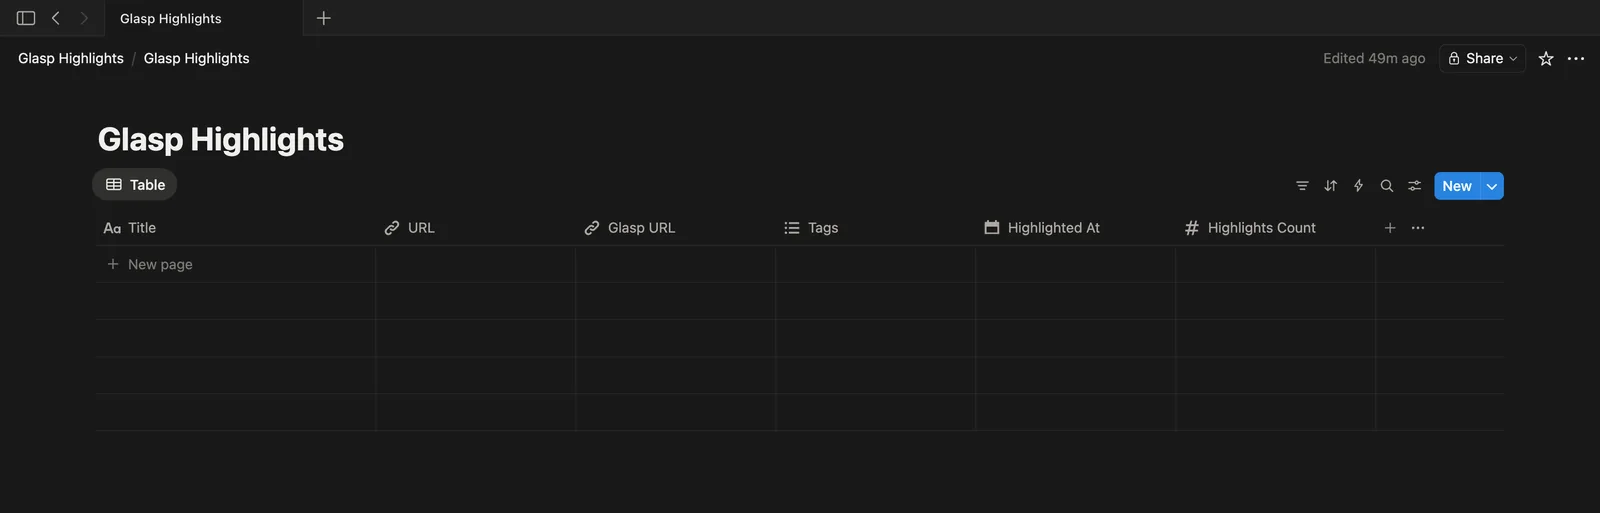This screenshot has width=1600, height=513.
Task: Open the filter icon
Action: 1302,186
